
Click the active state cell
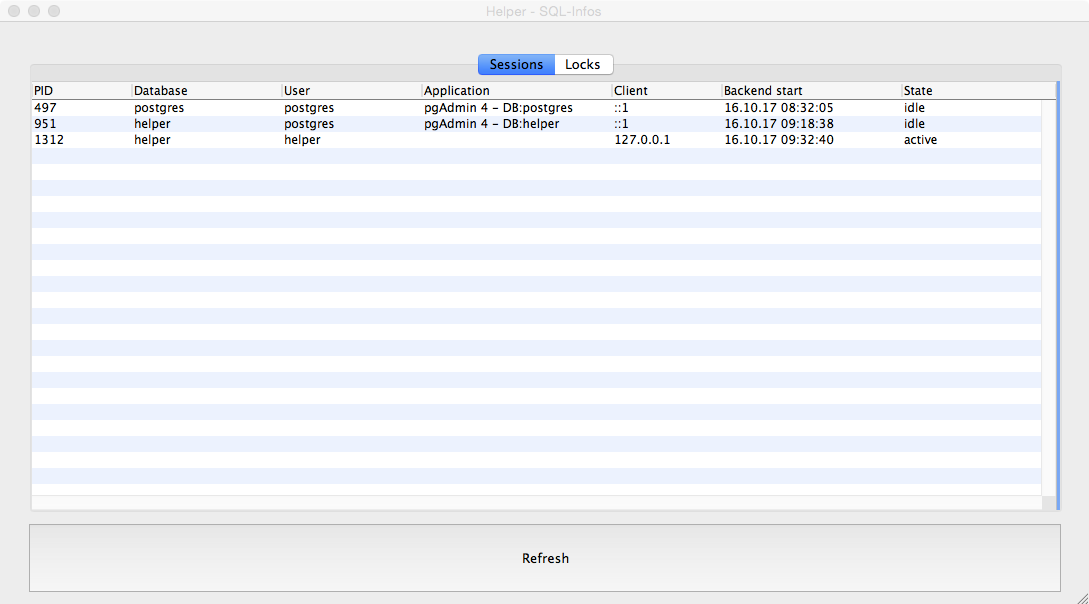coord(920,140)
